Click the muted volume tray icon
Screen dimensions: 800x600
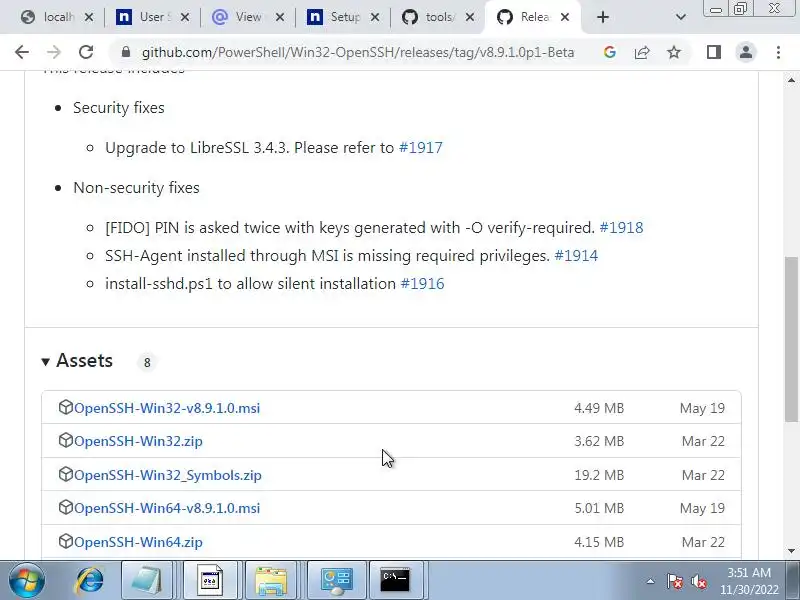pos(698,581)
